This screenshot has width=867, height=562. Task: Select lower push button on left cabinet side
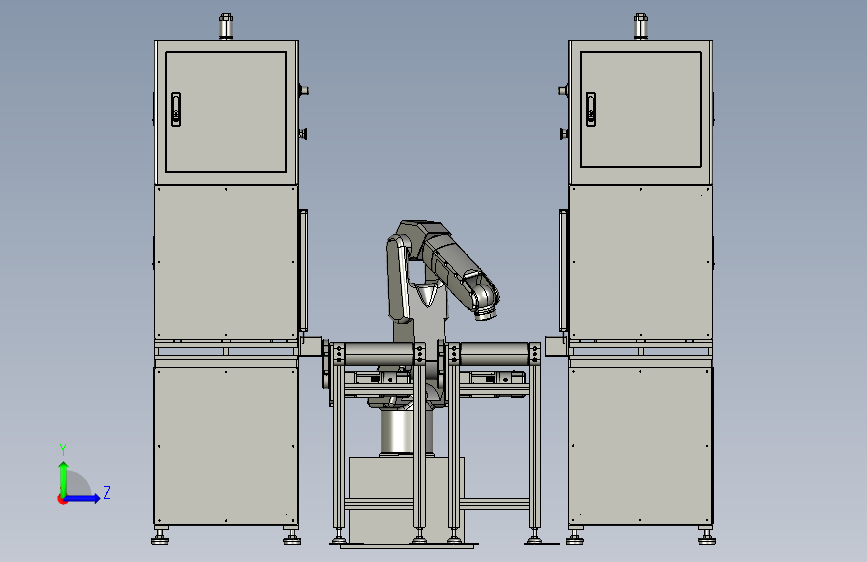pyautogui.click(x=303, y=134)
